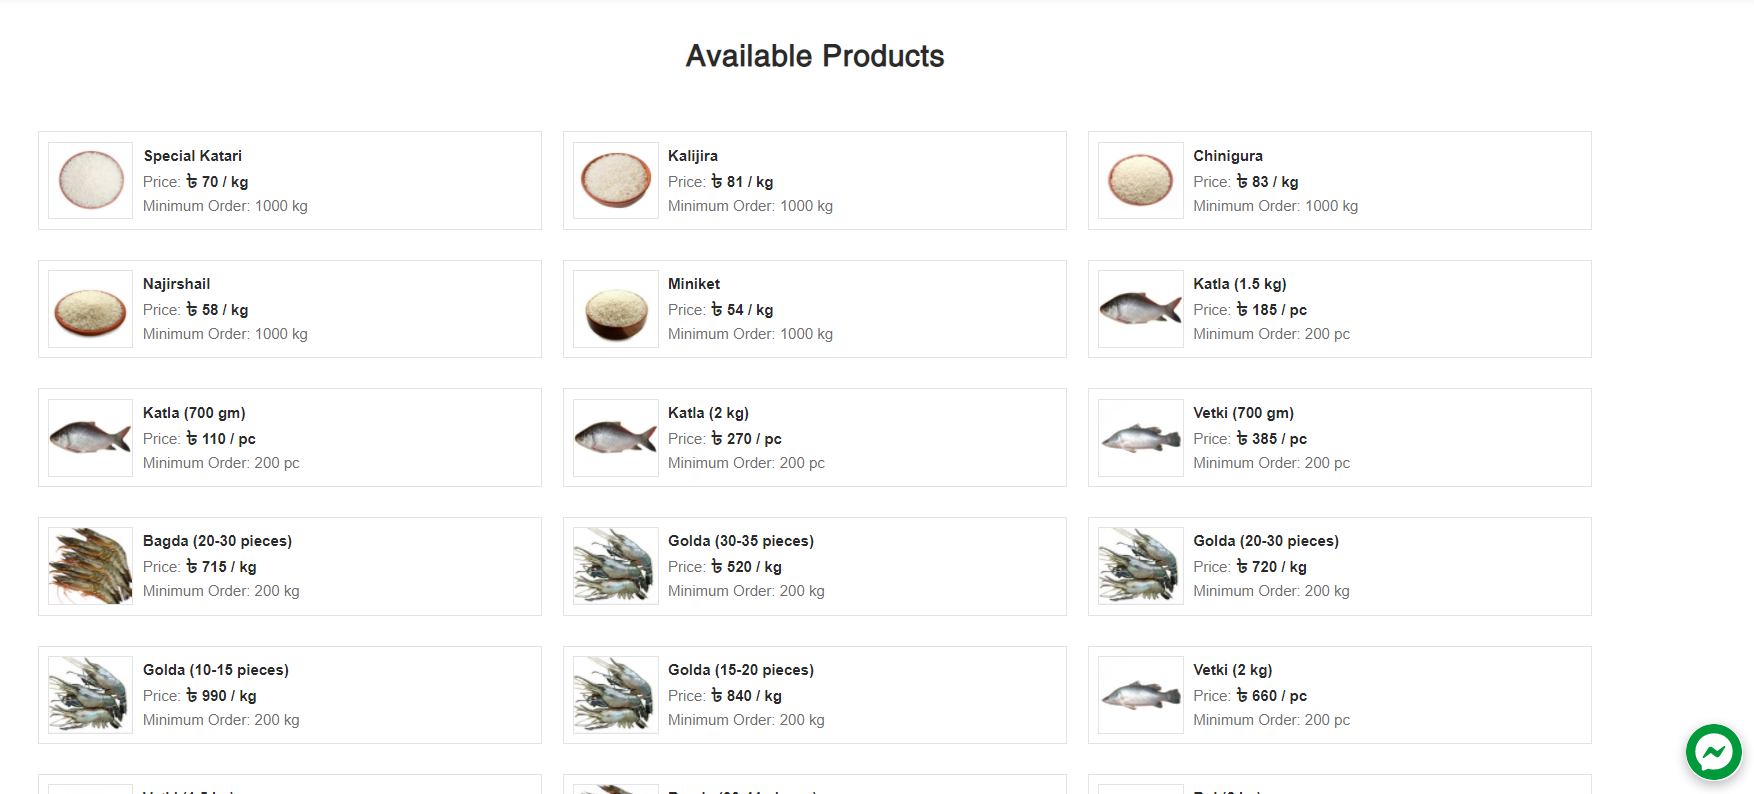Open the Katla (700 gm) product name

click(194, 413)
